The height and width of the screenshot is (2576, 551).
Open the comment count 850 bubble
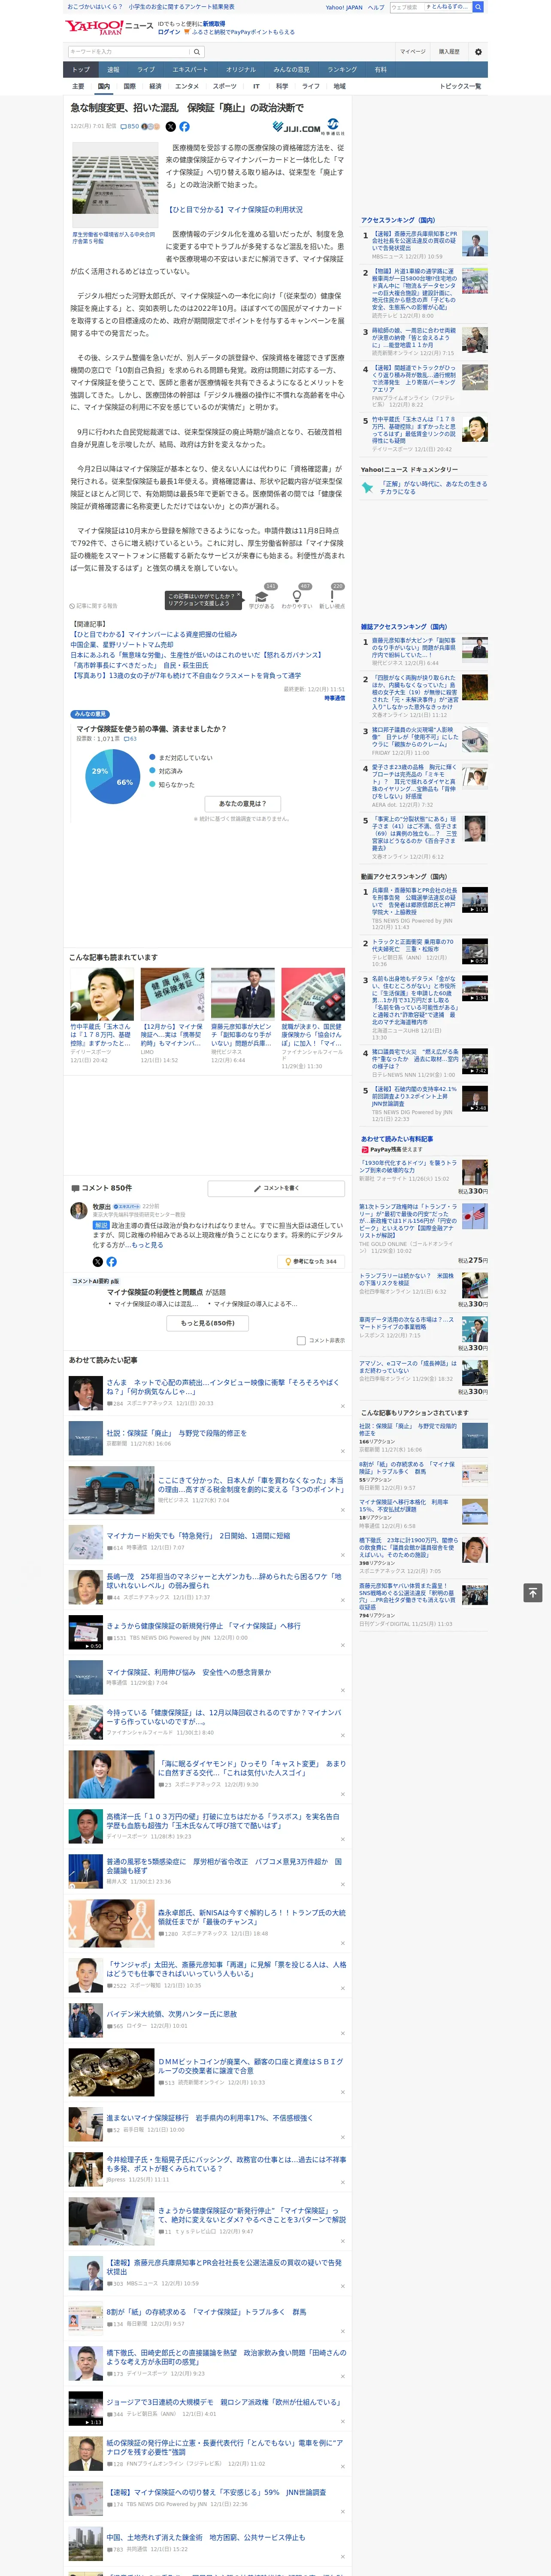[x=130, y=127]
